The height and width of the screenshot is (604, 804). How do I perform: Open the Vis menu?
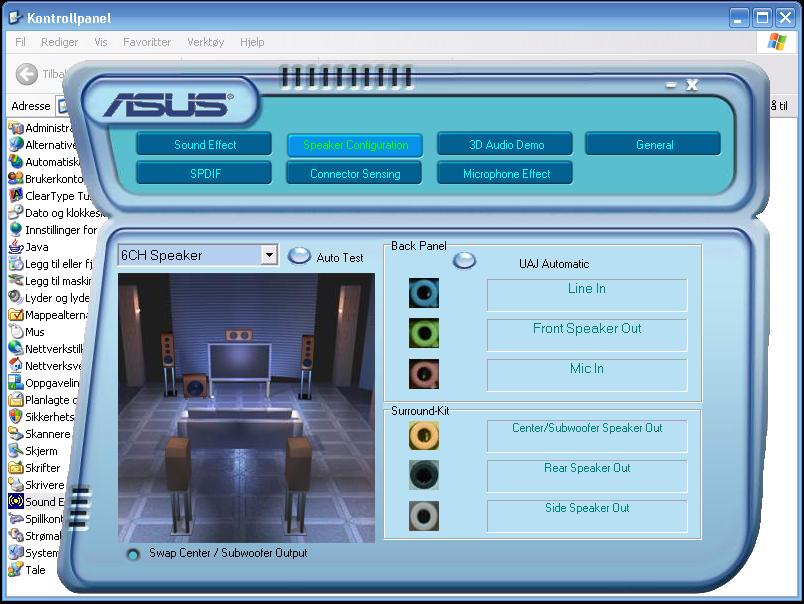[100, 42]
